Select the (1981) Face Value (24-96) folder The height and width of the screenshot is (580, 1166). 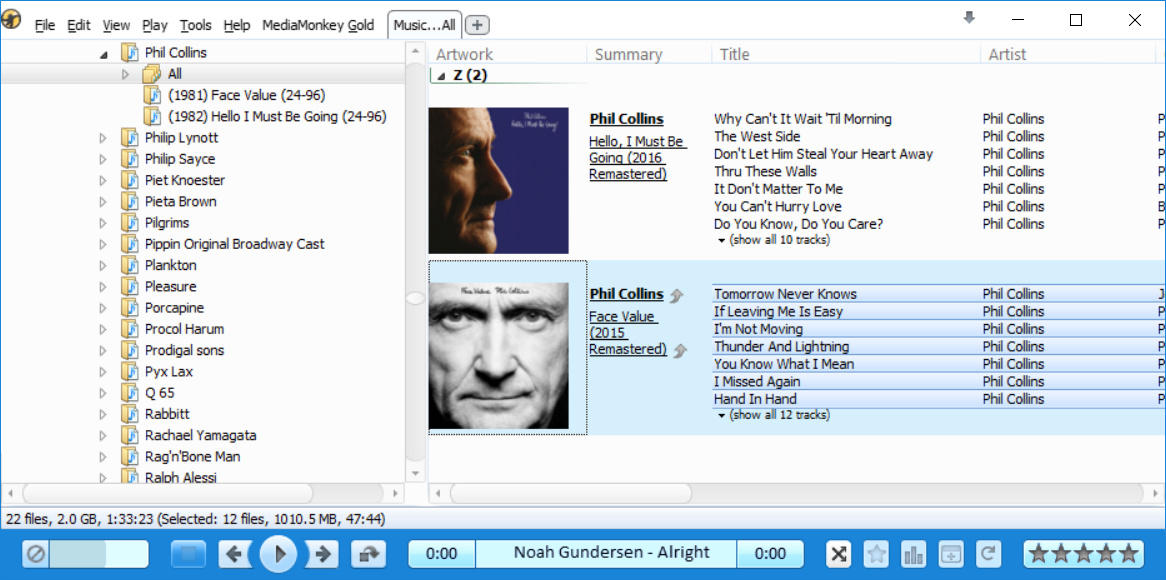[246, 95]
